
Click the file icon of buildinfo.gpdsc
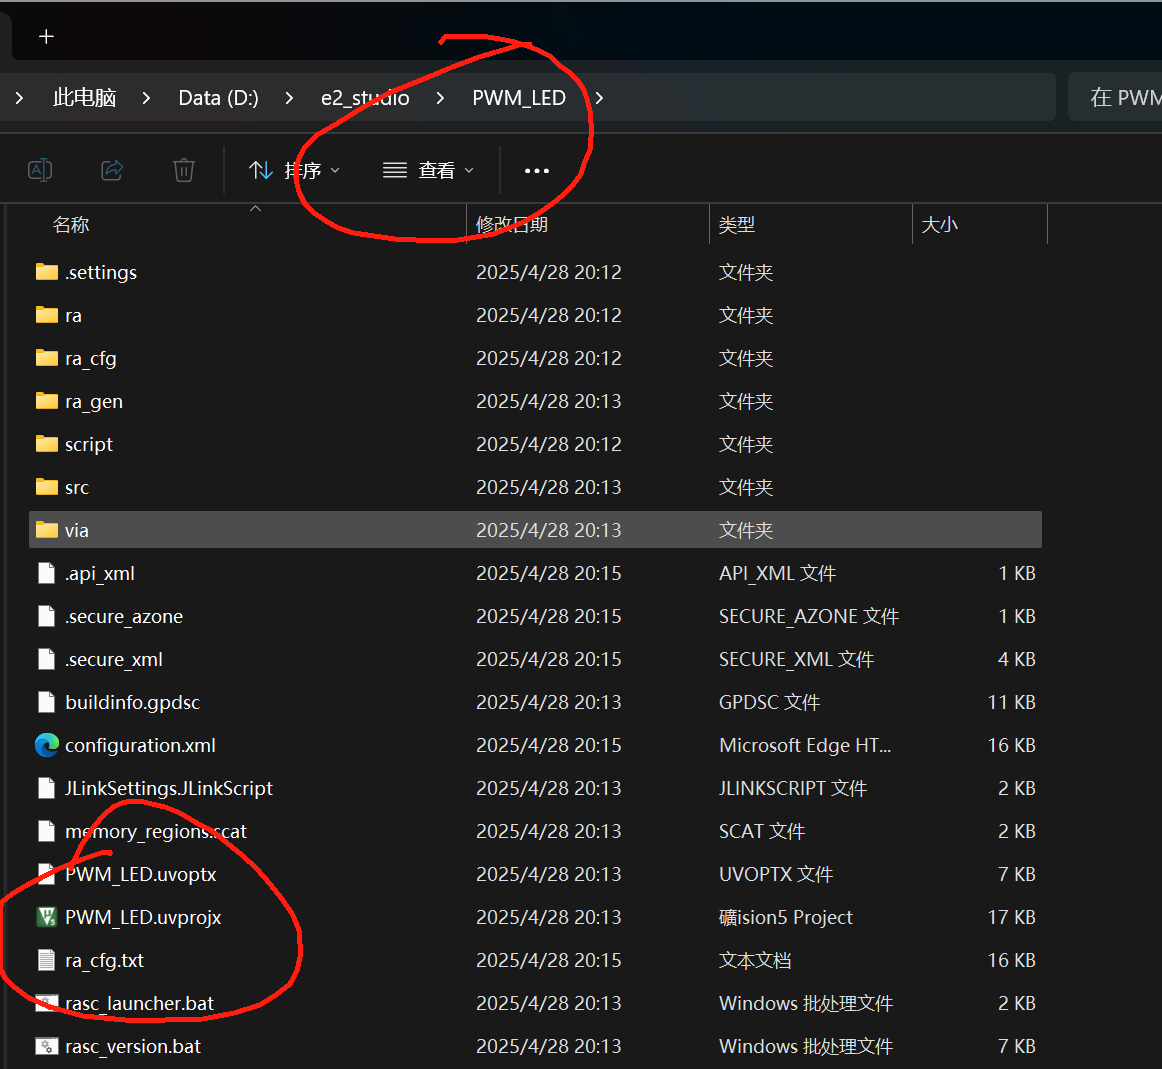47,702
